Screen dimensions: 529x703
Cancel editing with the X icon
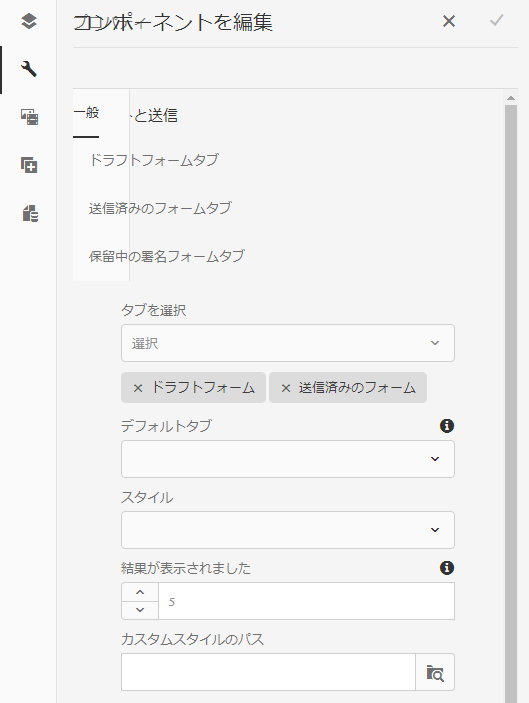[449, 21]
